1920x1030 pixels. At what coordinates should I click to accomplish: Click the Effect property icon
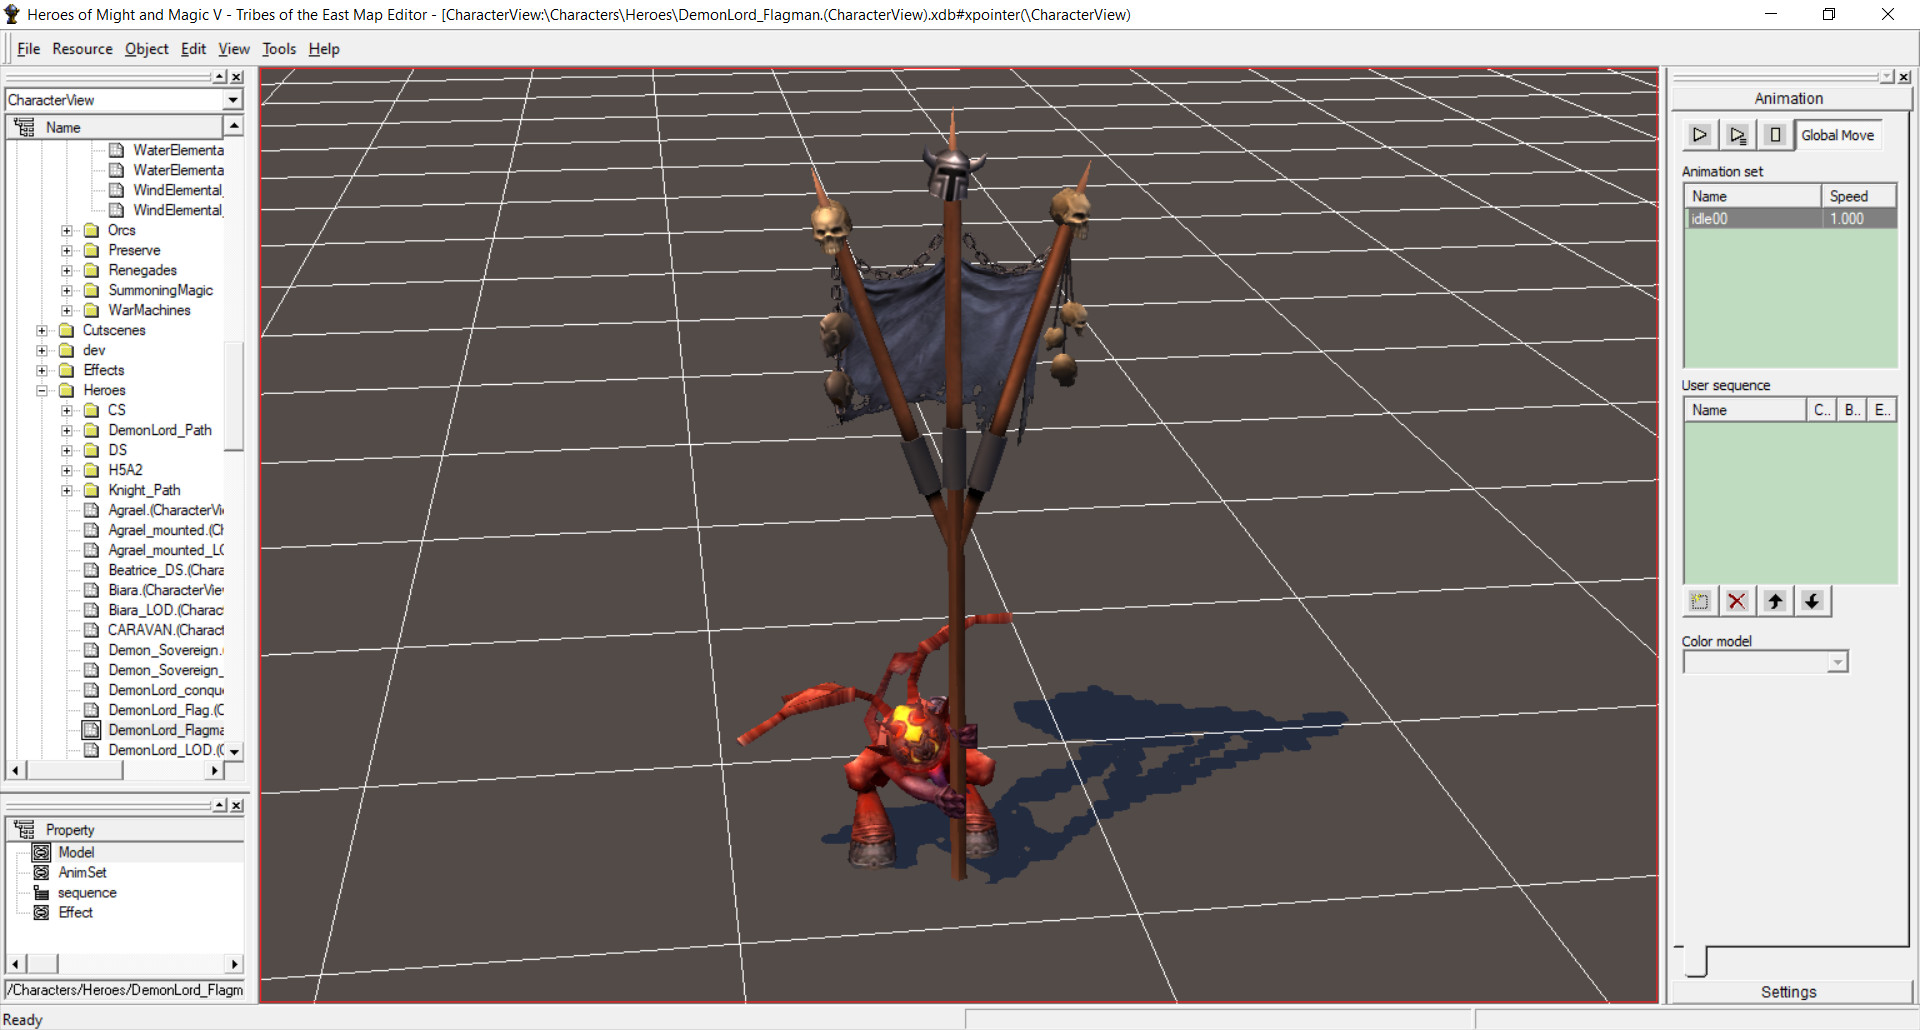point(41,912)
